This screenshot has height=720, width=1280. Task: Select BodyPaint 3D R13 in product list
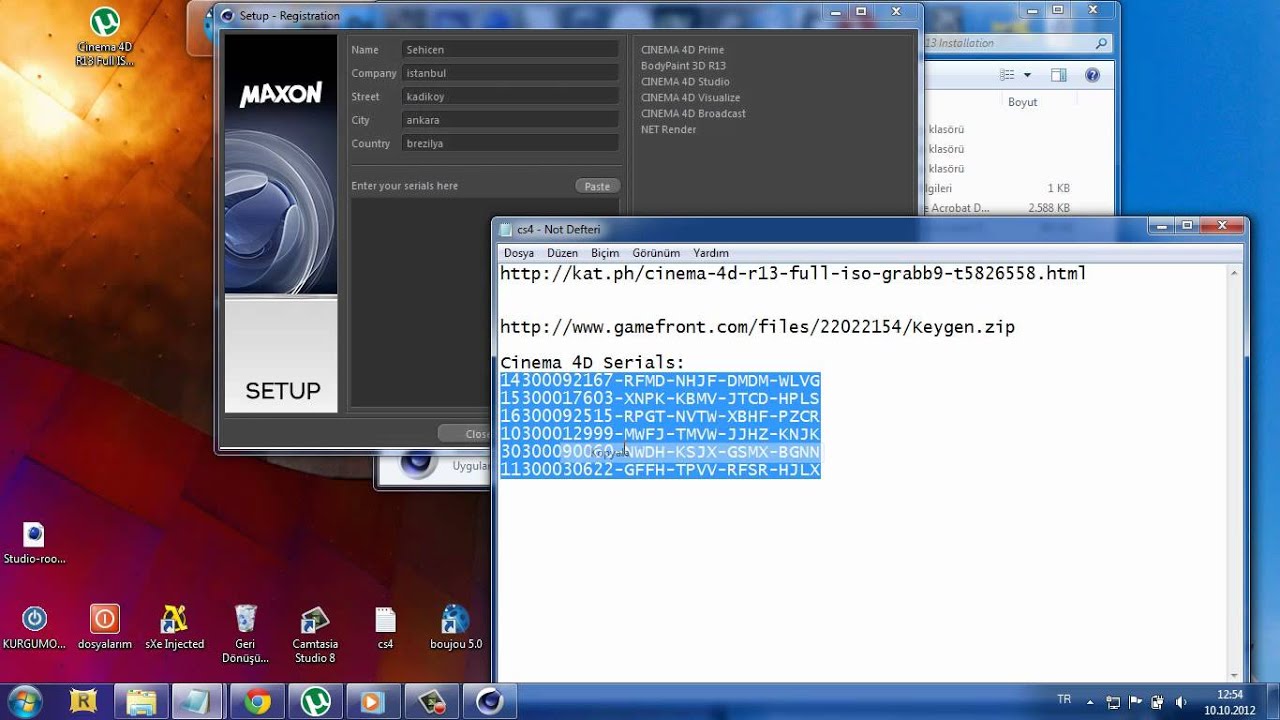[x=684, y=66]
